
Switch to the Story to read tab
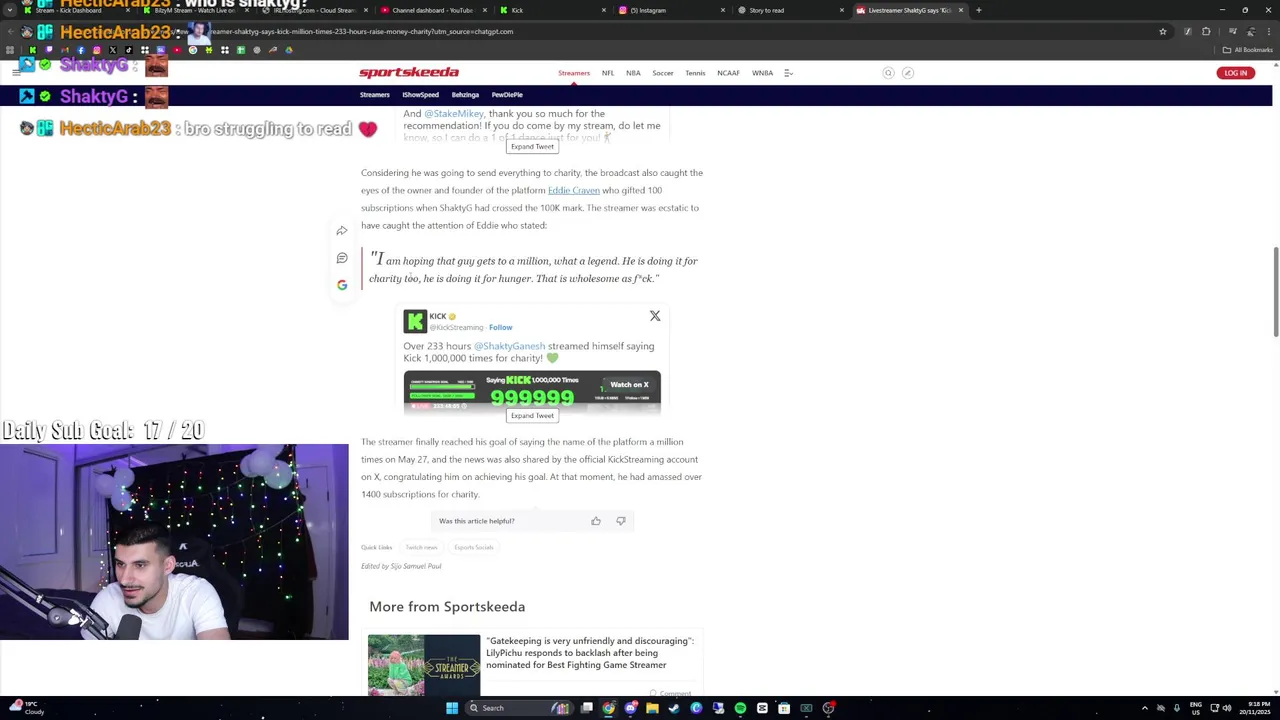click(x=767, y=10)
